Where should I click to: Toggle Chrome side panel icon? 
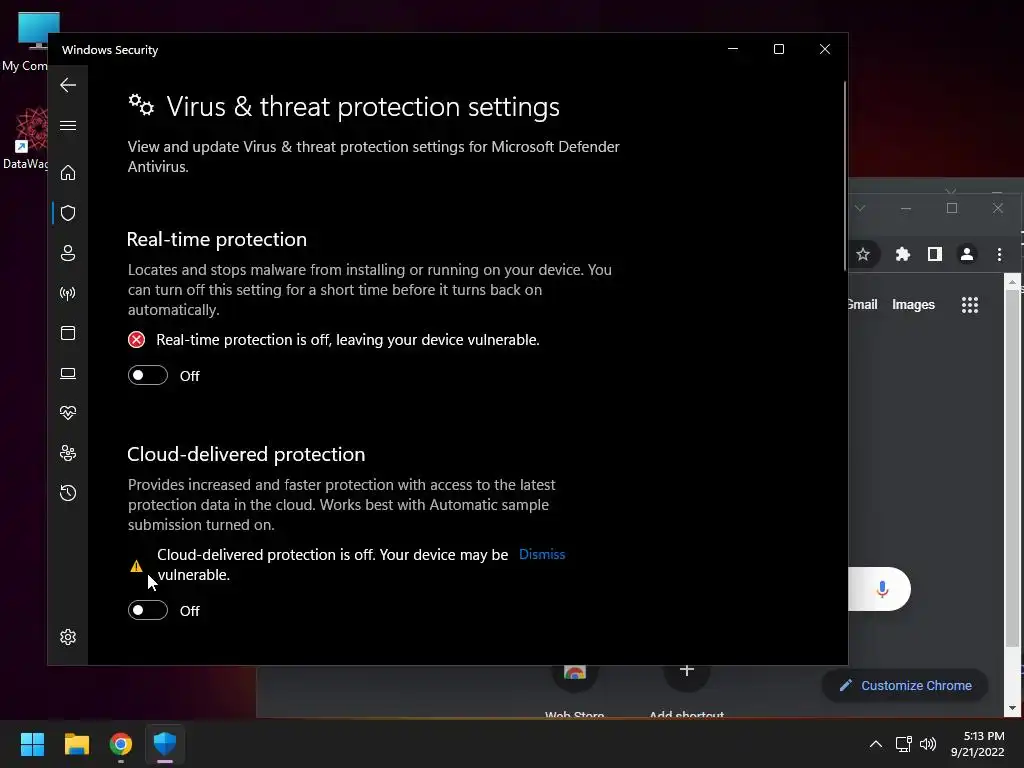click(935, 254)
